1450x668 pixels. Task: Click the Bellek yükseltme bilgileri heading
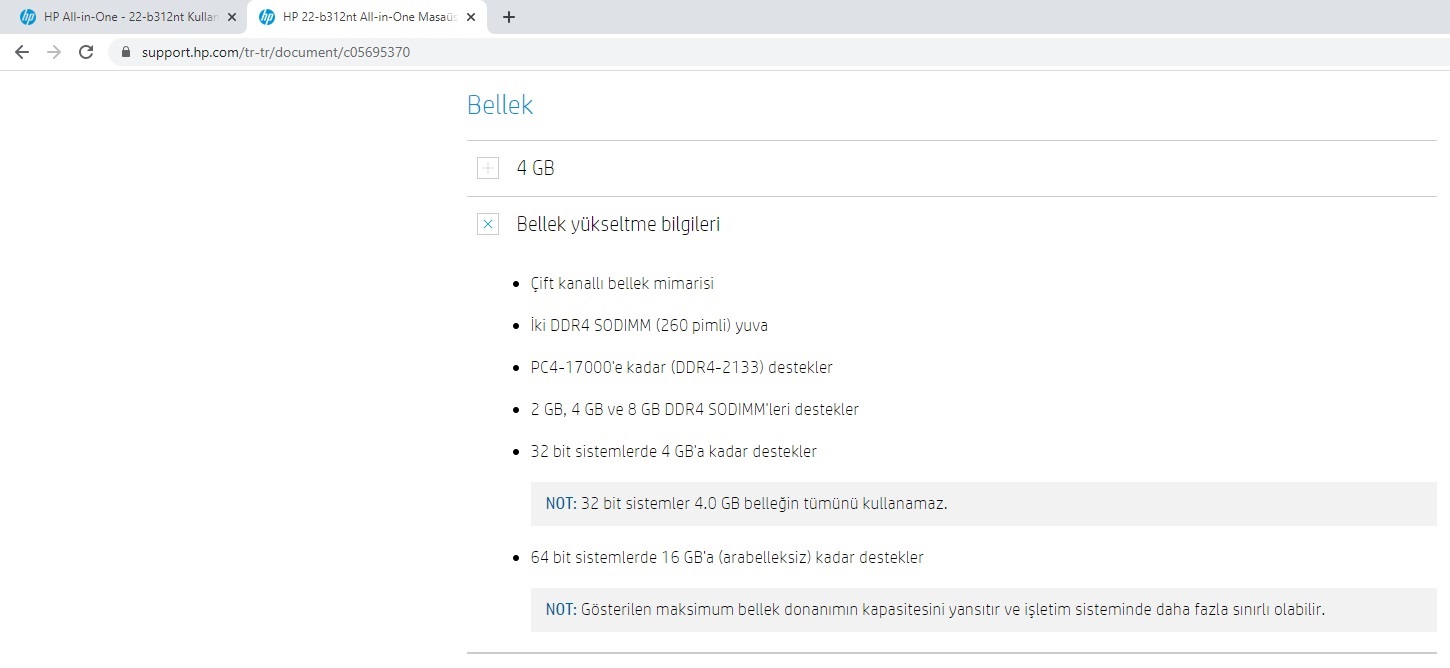pos(618,224)
